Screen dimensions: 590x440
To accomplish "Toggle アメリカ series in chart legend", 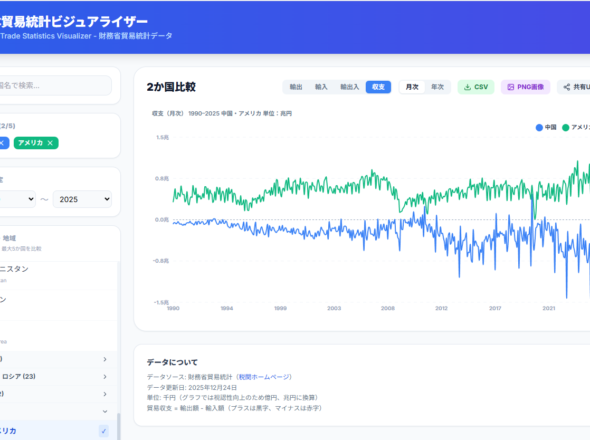I will pyautogui.click(x=576, y=128).
